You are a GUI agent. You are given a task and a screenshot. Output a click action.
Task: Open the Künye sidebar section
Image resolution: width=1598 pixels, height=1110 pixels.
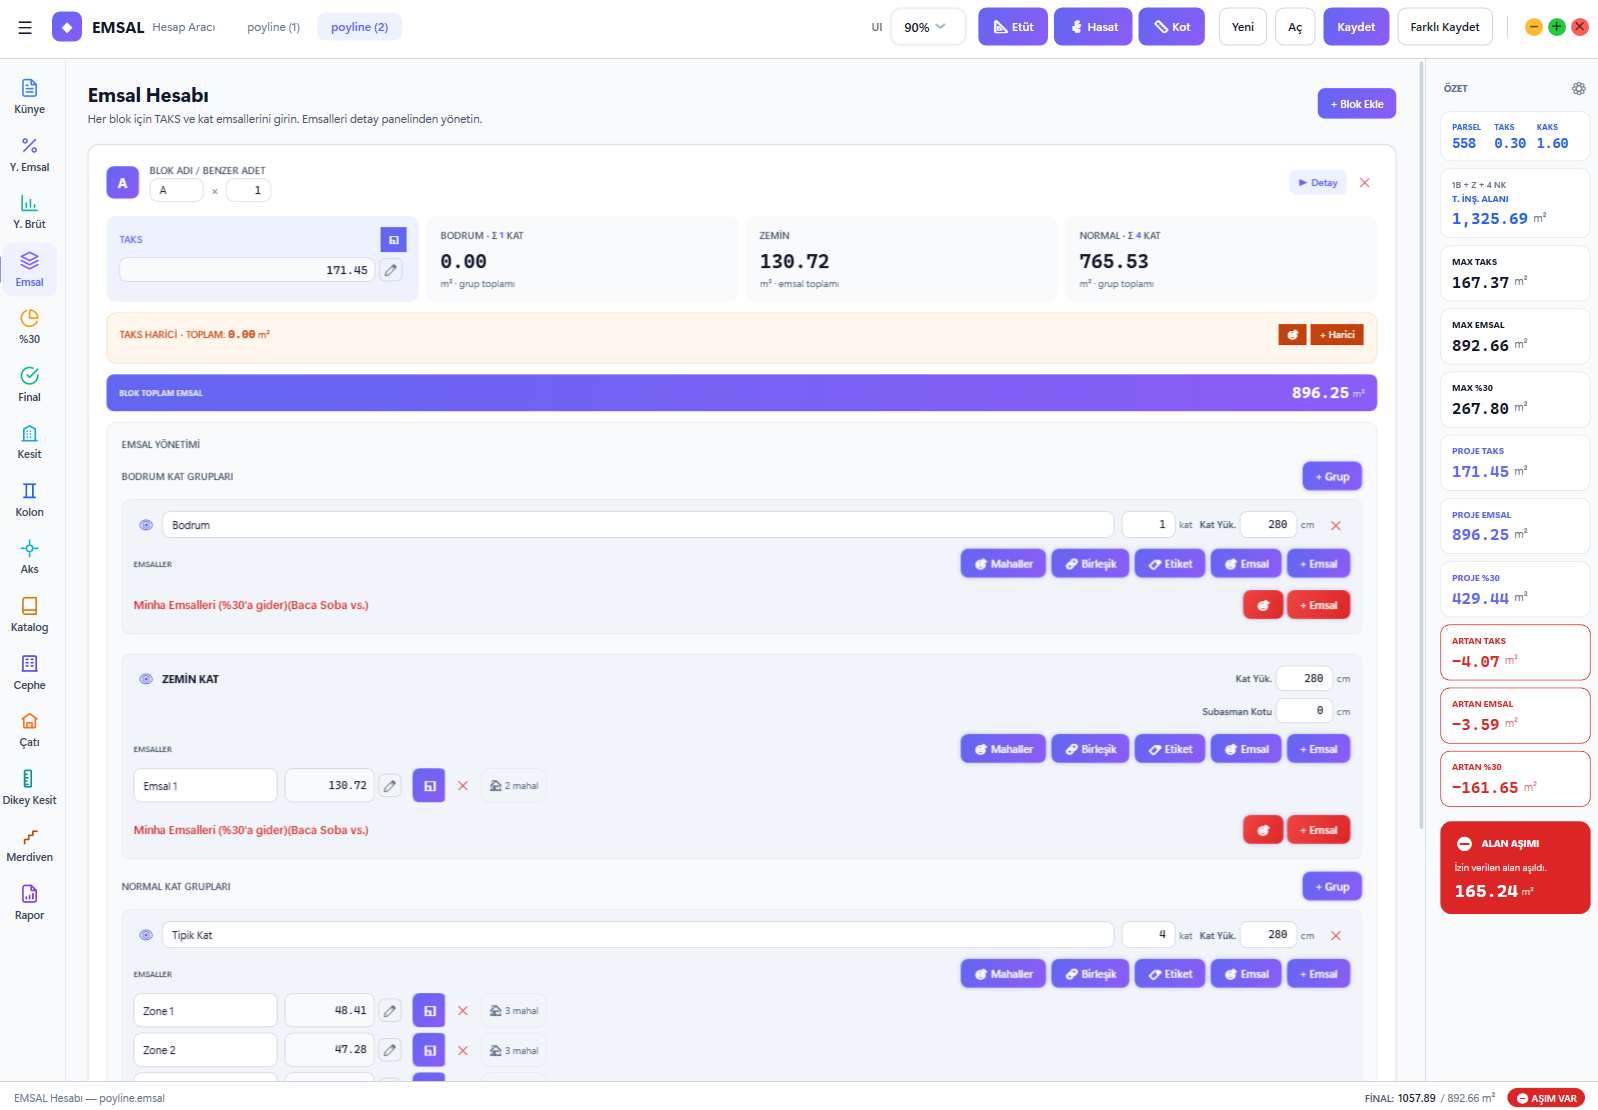point(29,97)
